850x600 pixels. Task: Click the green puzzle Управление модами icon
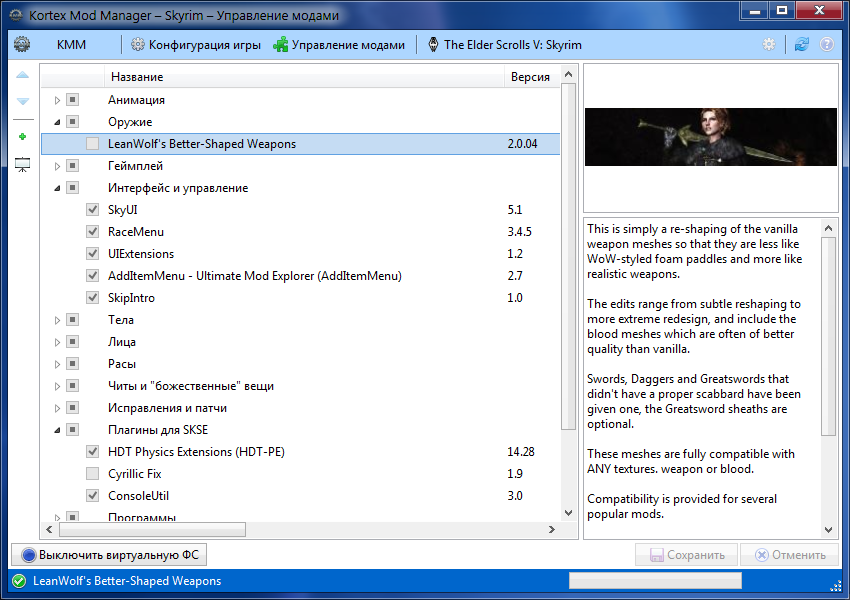[x=280, y=44]
